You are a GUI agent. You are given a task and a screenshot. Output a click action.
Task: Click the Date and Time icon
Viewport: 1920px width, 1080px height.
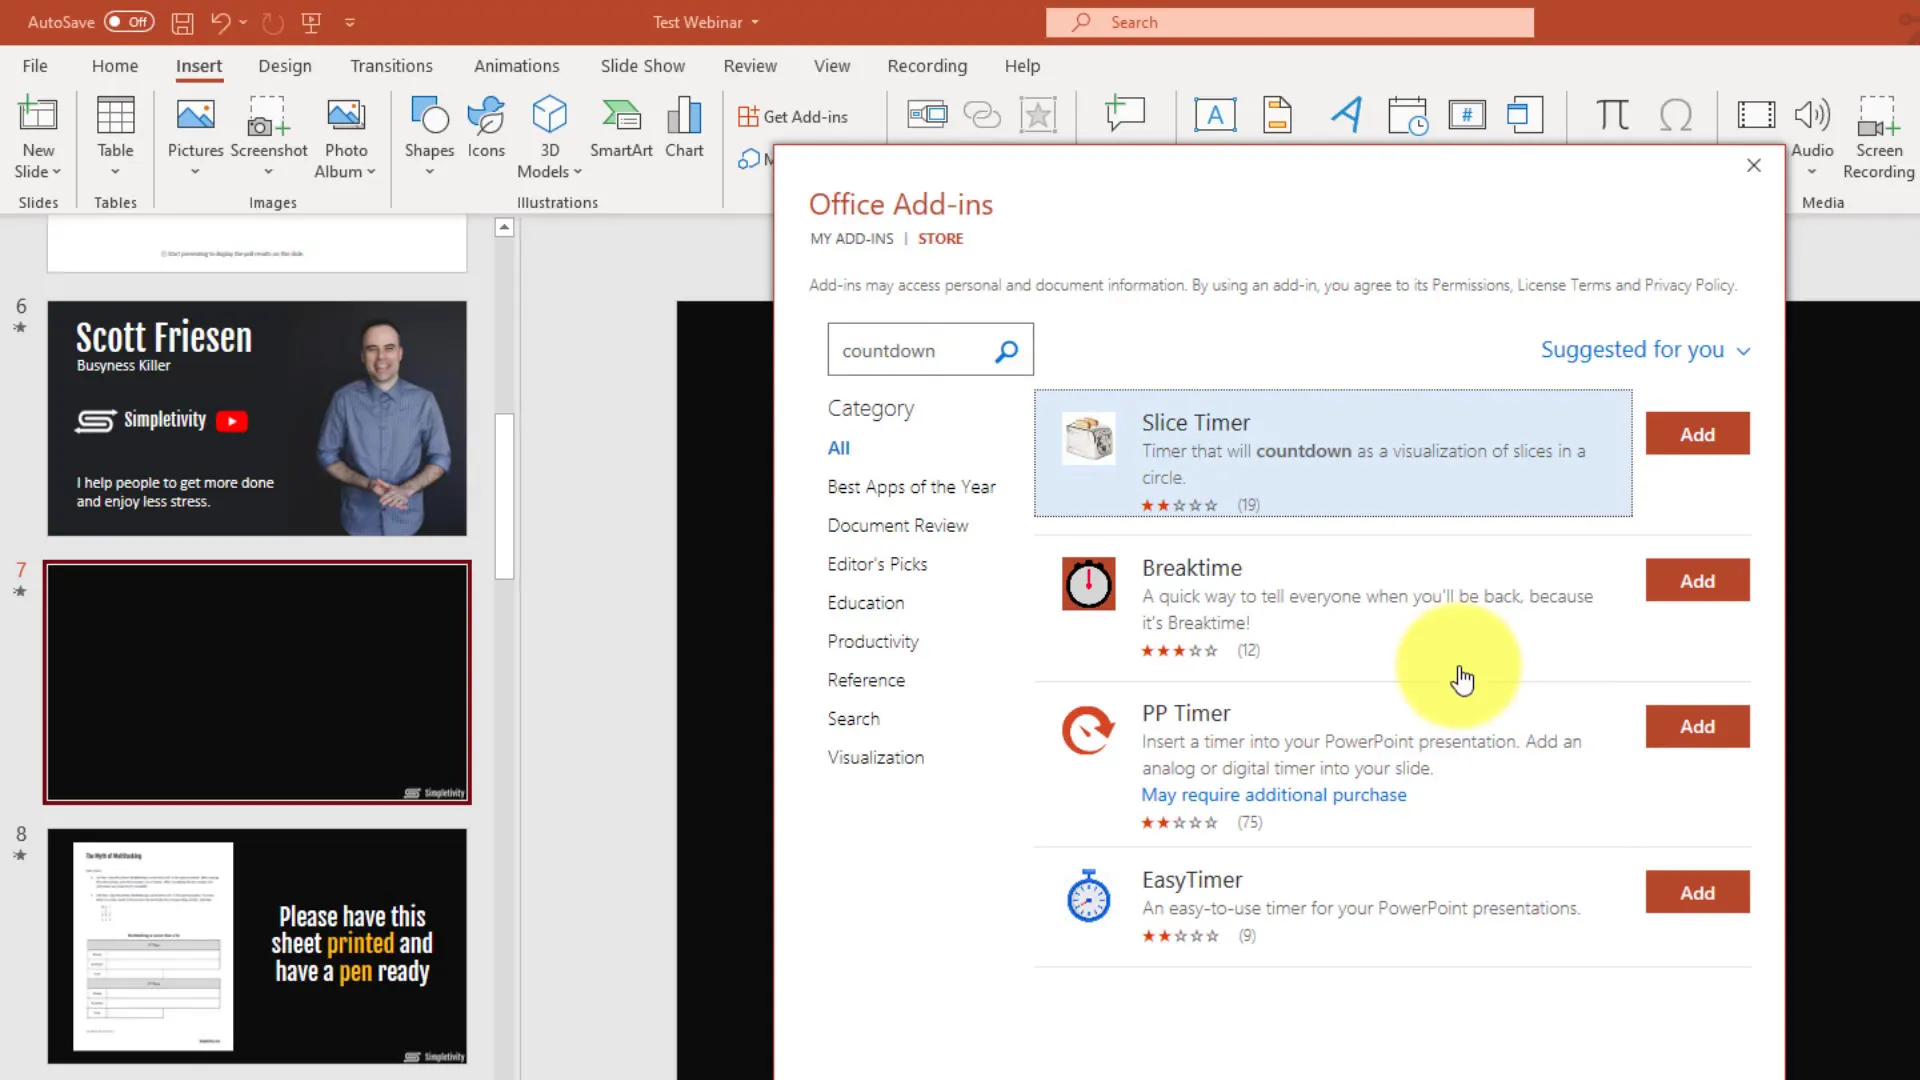point(1408,116)
